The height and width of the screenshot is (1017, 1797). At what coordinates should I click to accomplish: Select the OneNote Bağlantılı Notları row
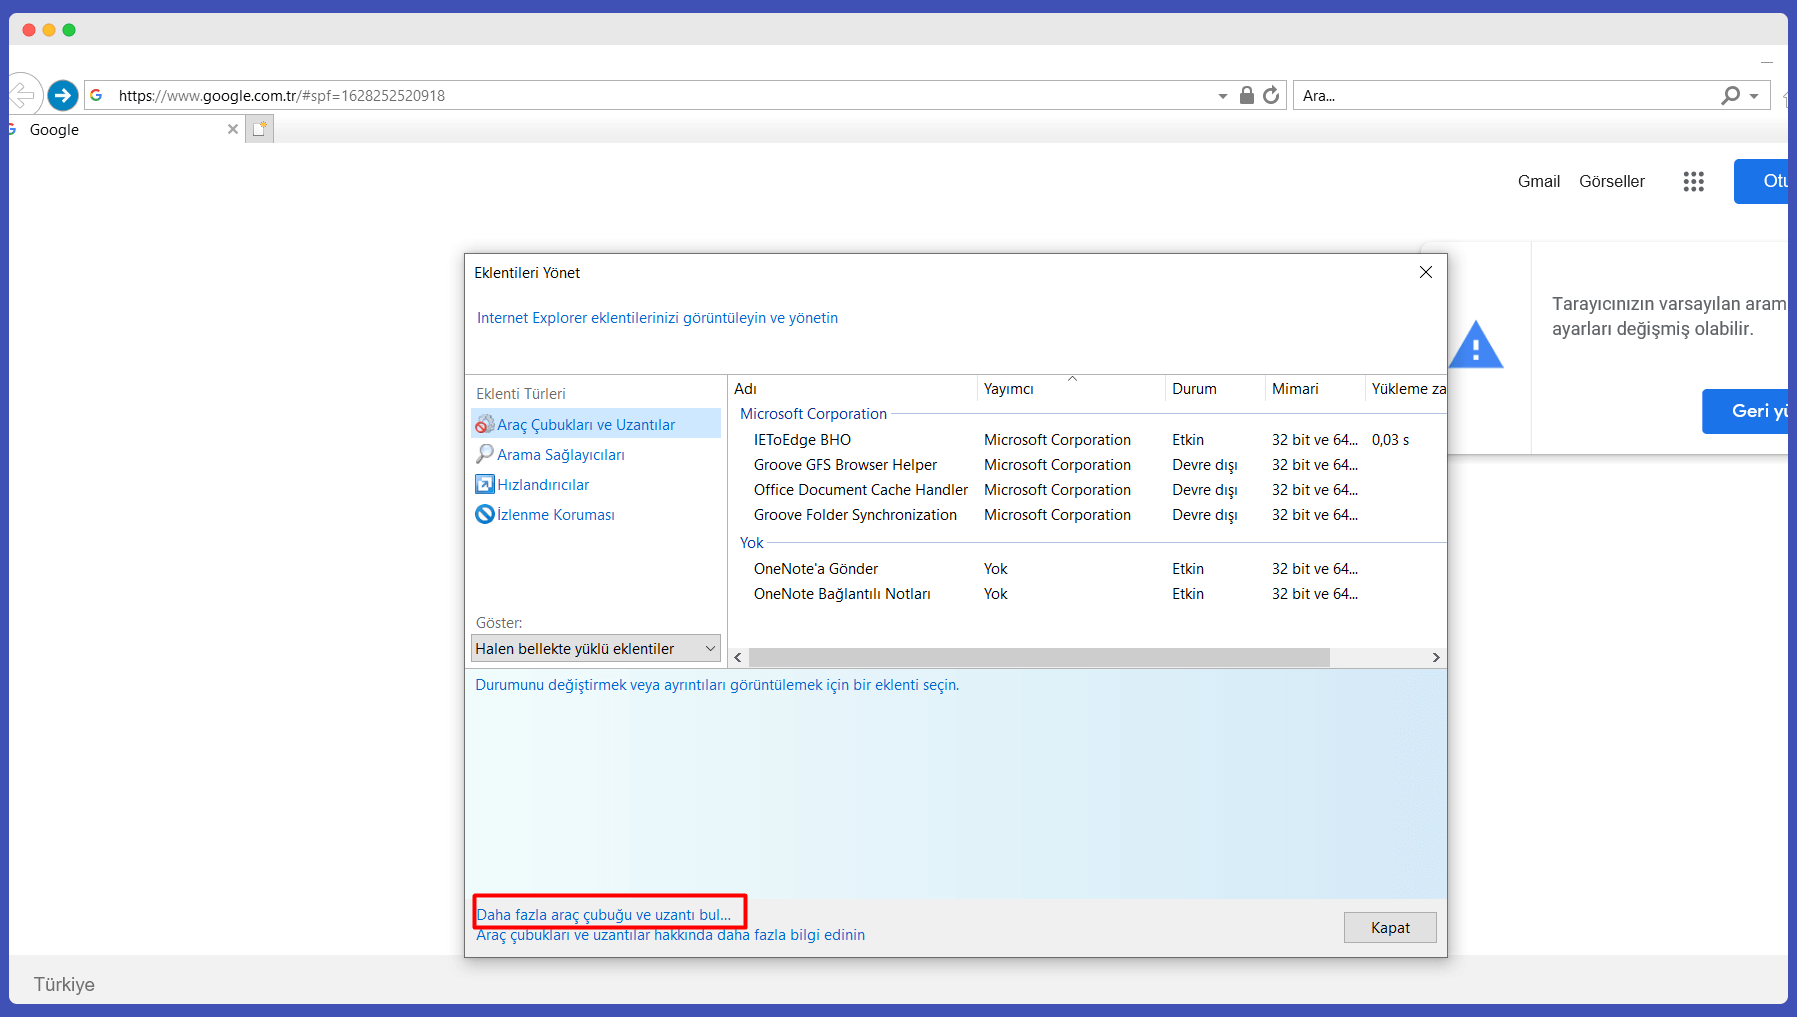pos(1087,594)
